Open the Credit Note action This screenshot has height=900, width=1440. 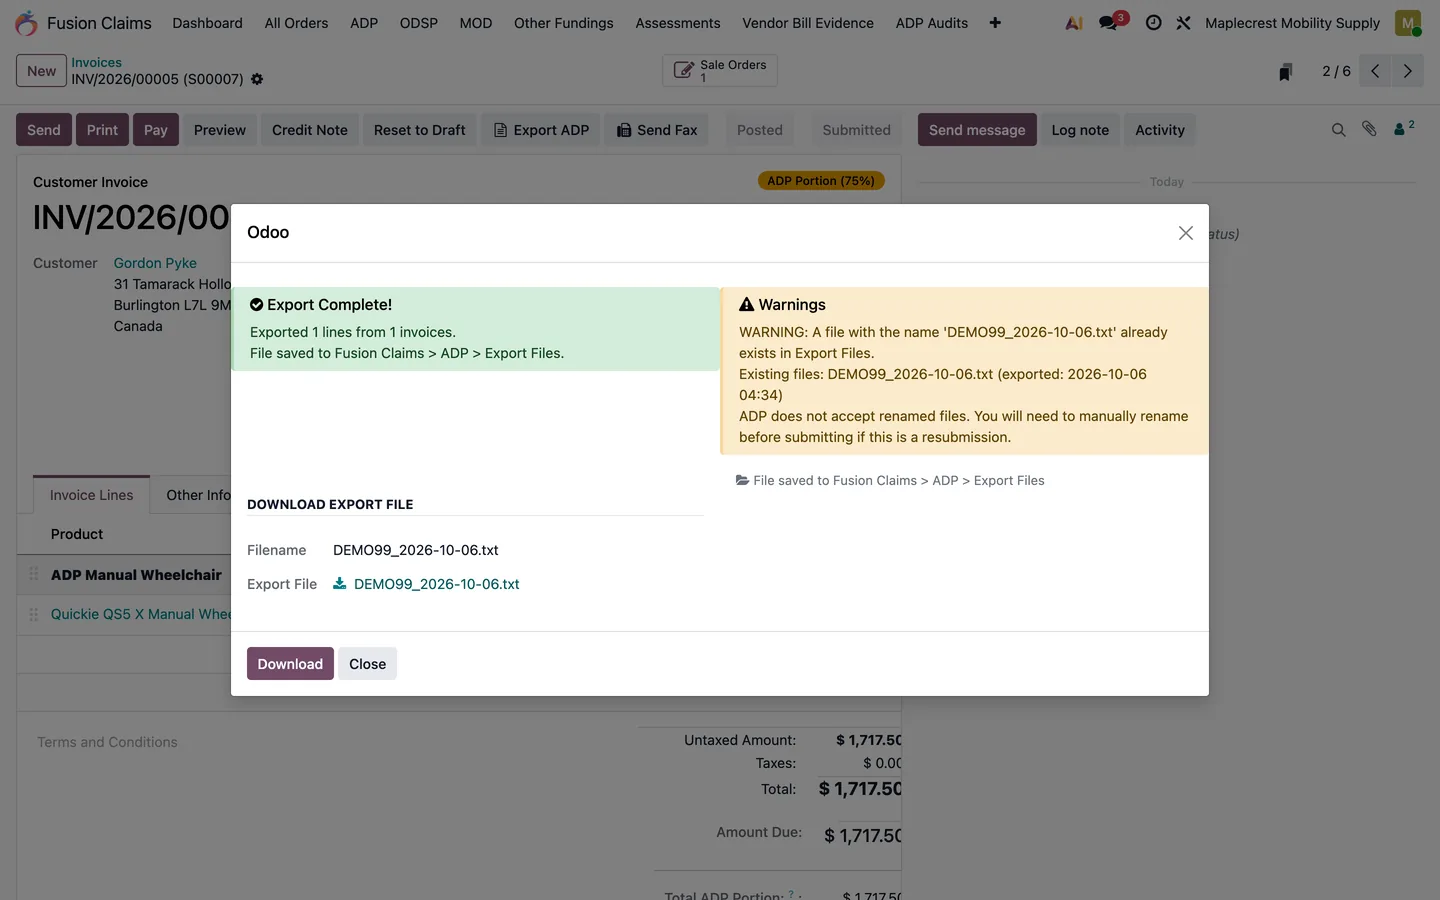[x=310, y=130]
